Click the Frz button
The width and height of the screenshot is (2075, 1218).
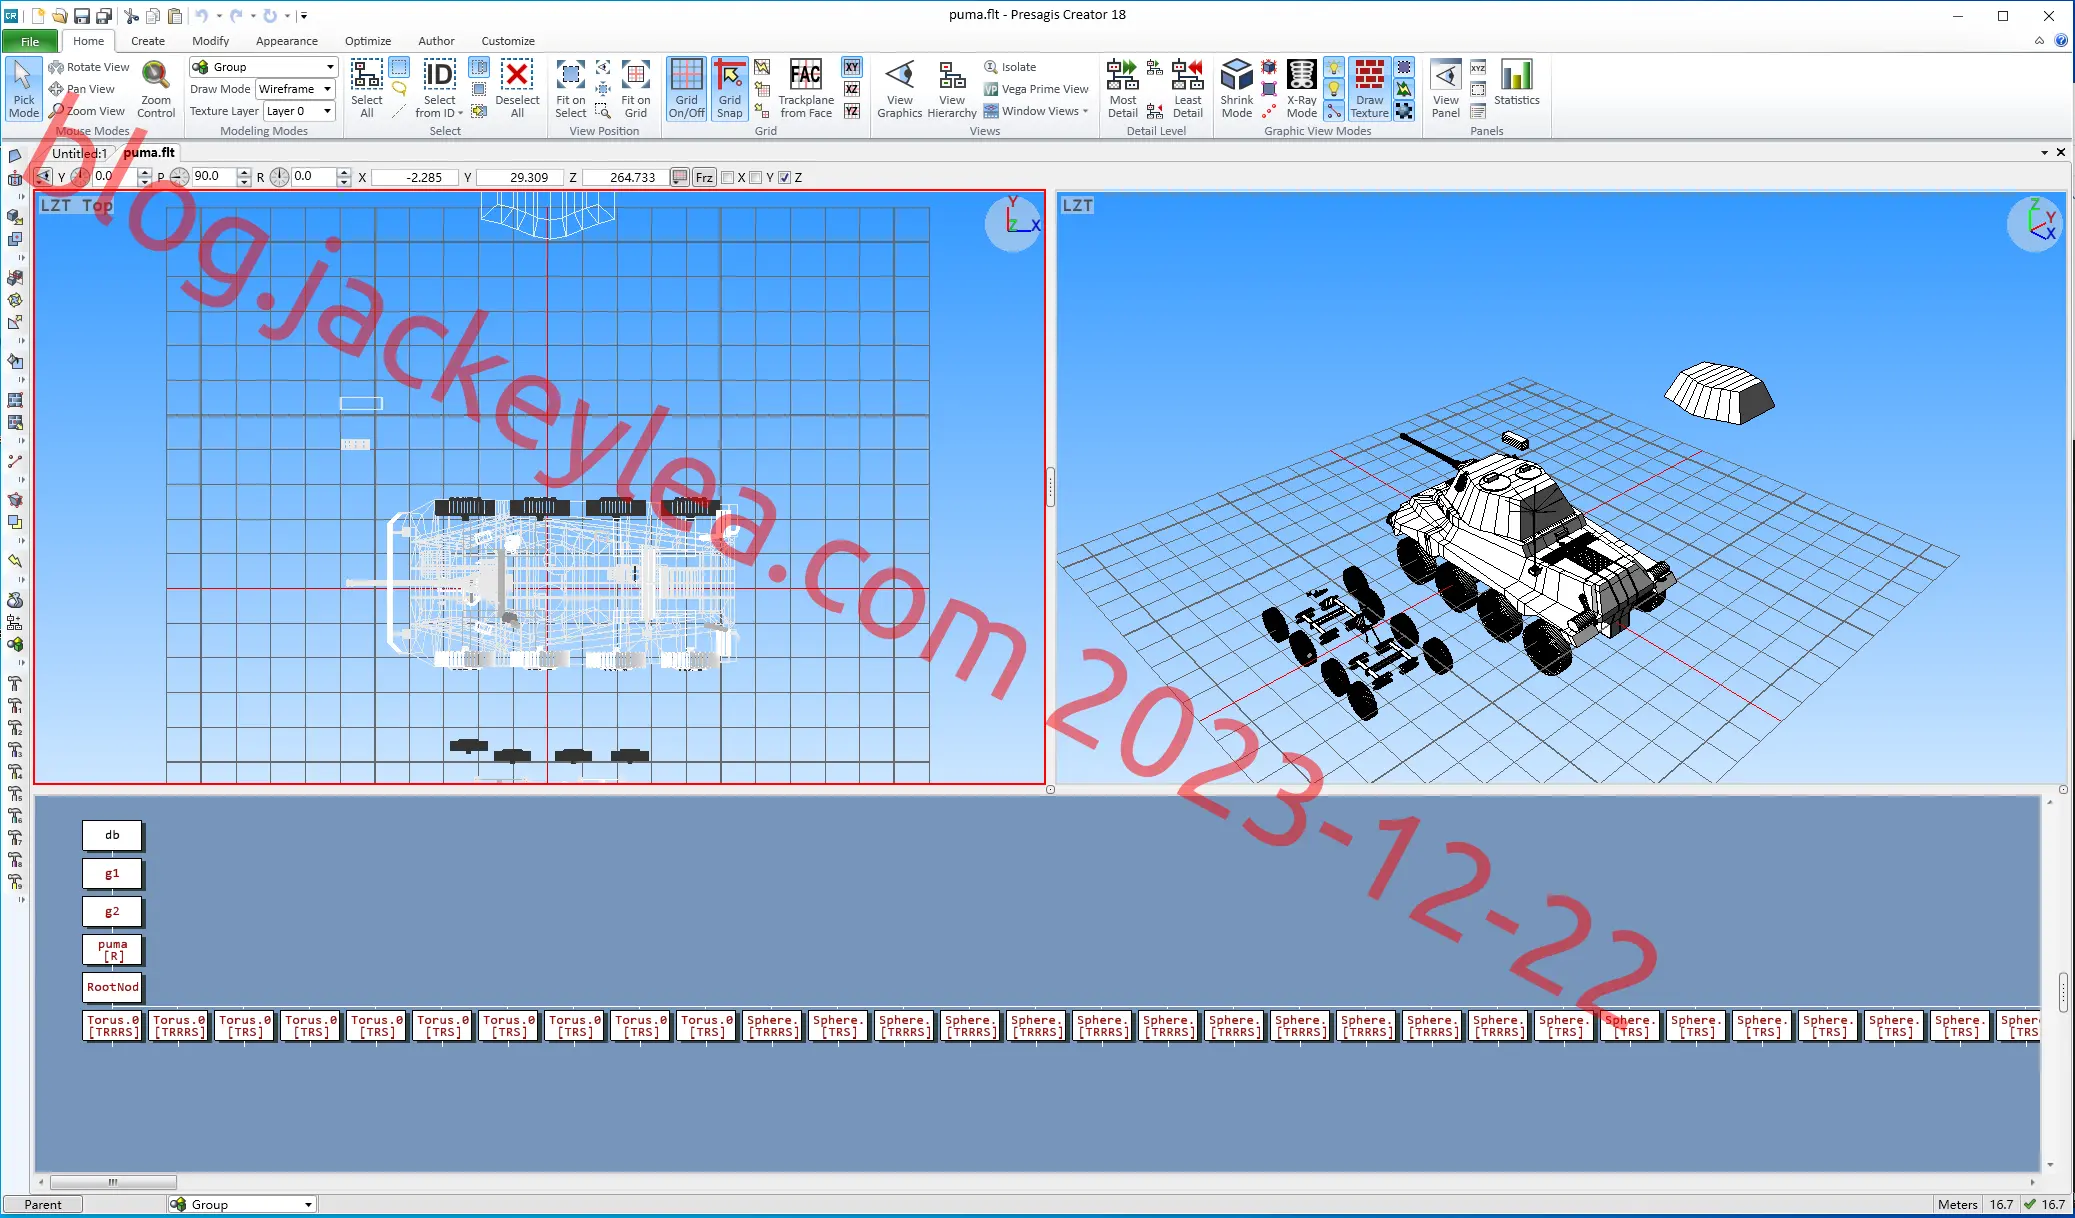pos(704,178)
